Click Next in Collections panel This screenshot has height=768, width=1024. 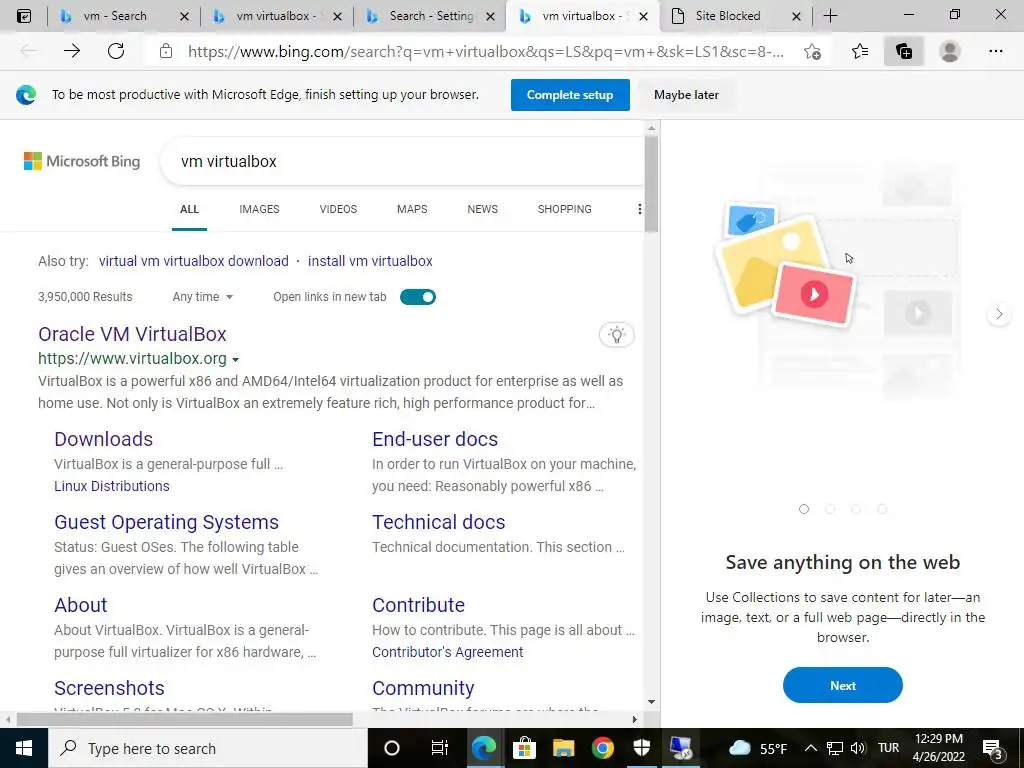coord(842,686)
